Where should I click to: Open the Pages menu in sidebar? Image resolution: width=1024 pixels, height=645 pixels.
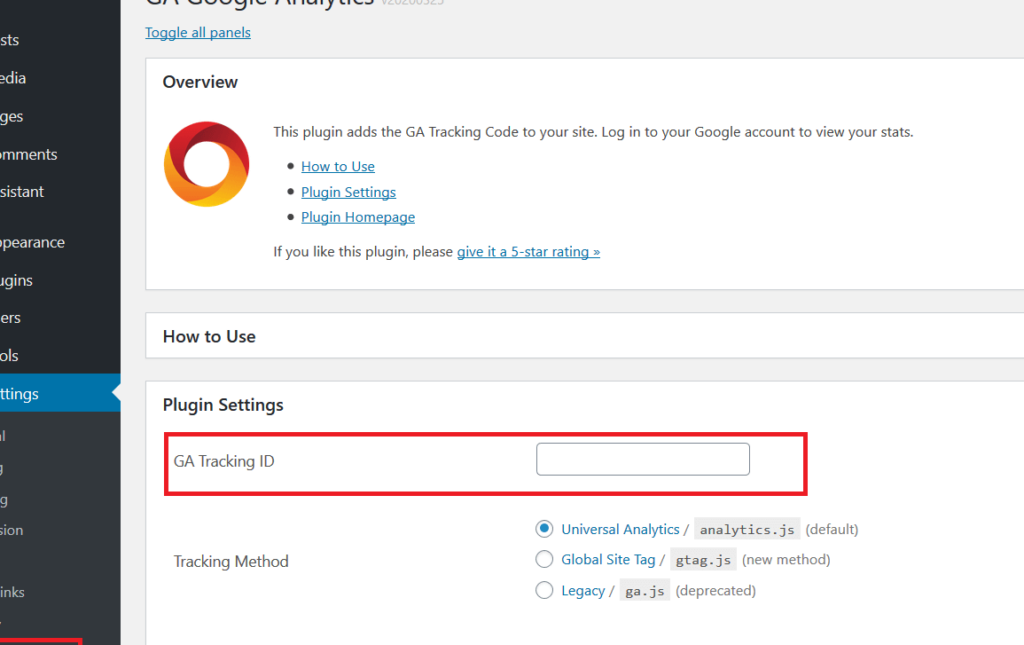[60, 116]
